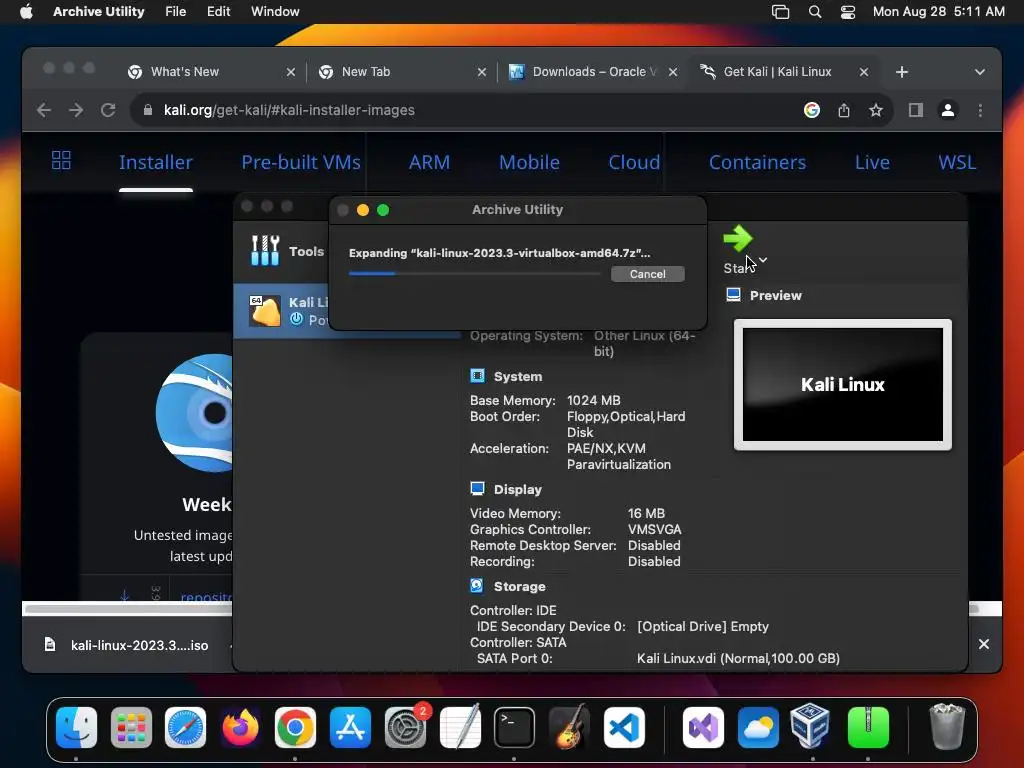Select the Live tab

[x=872, y=162]
